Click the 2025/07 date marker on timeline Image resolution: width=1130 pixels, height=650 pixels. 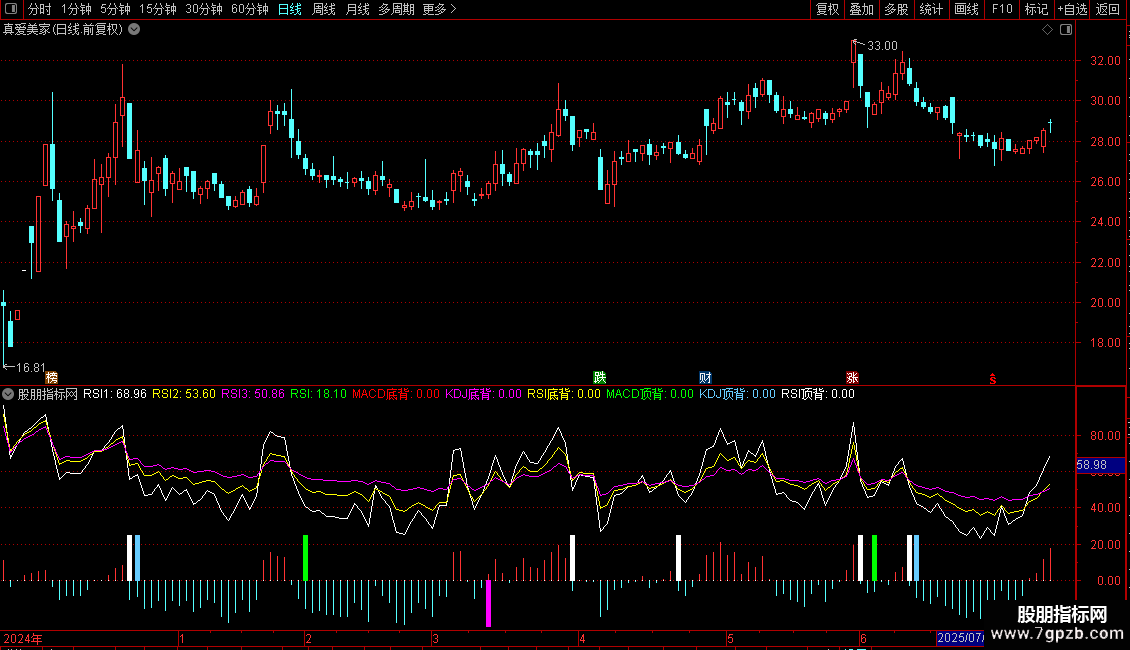960,638
